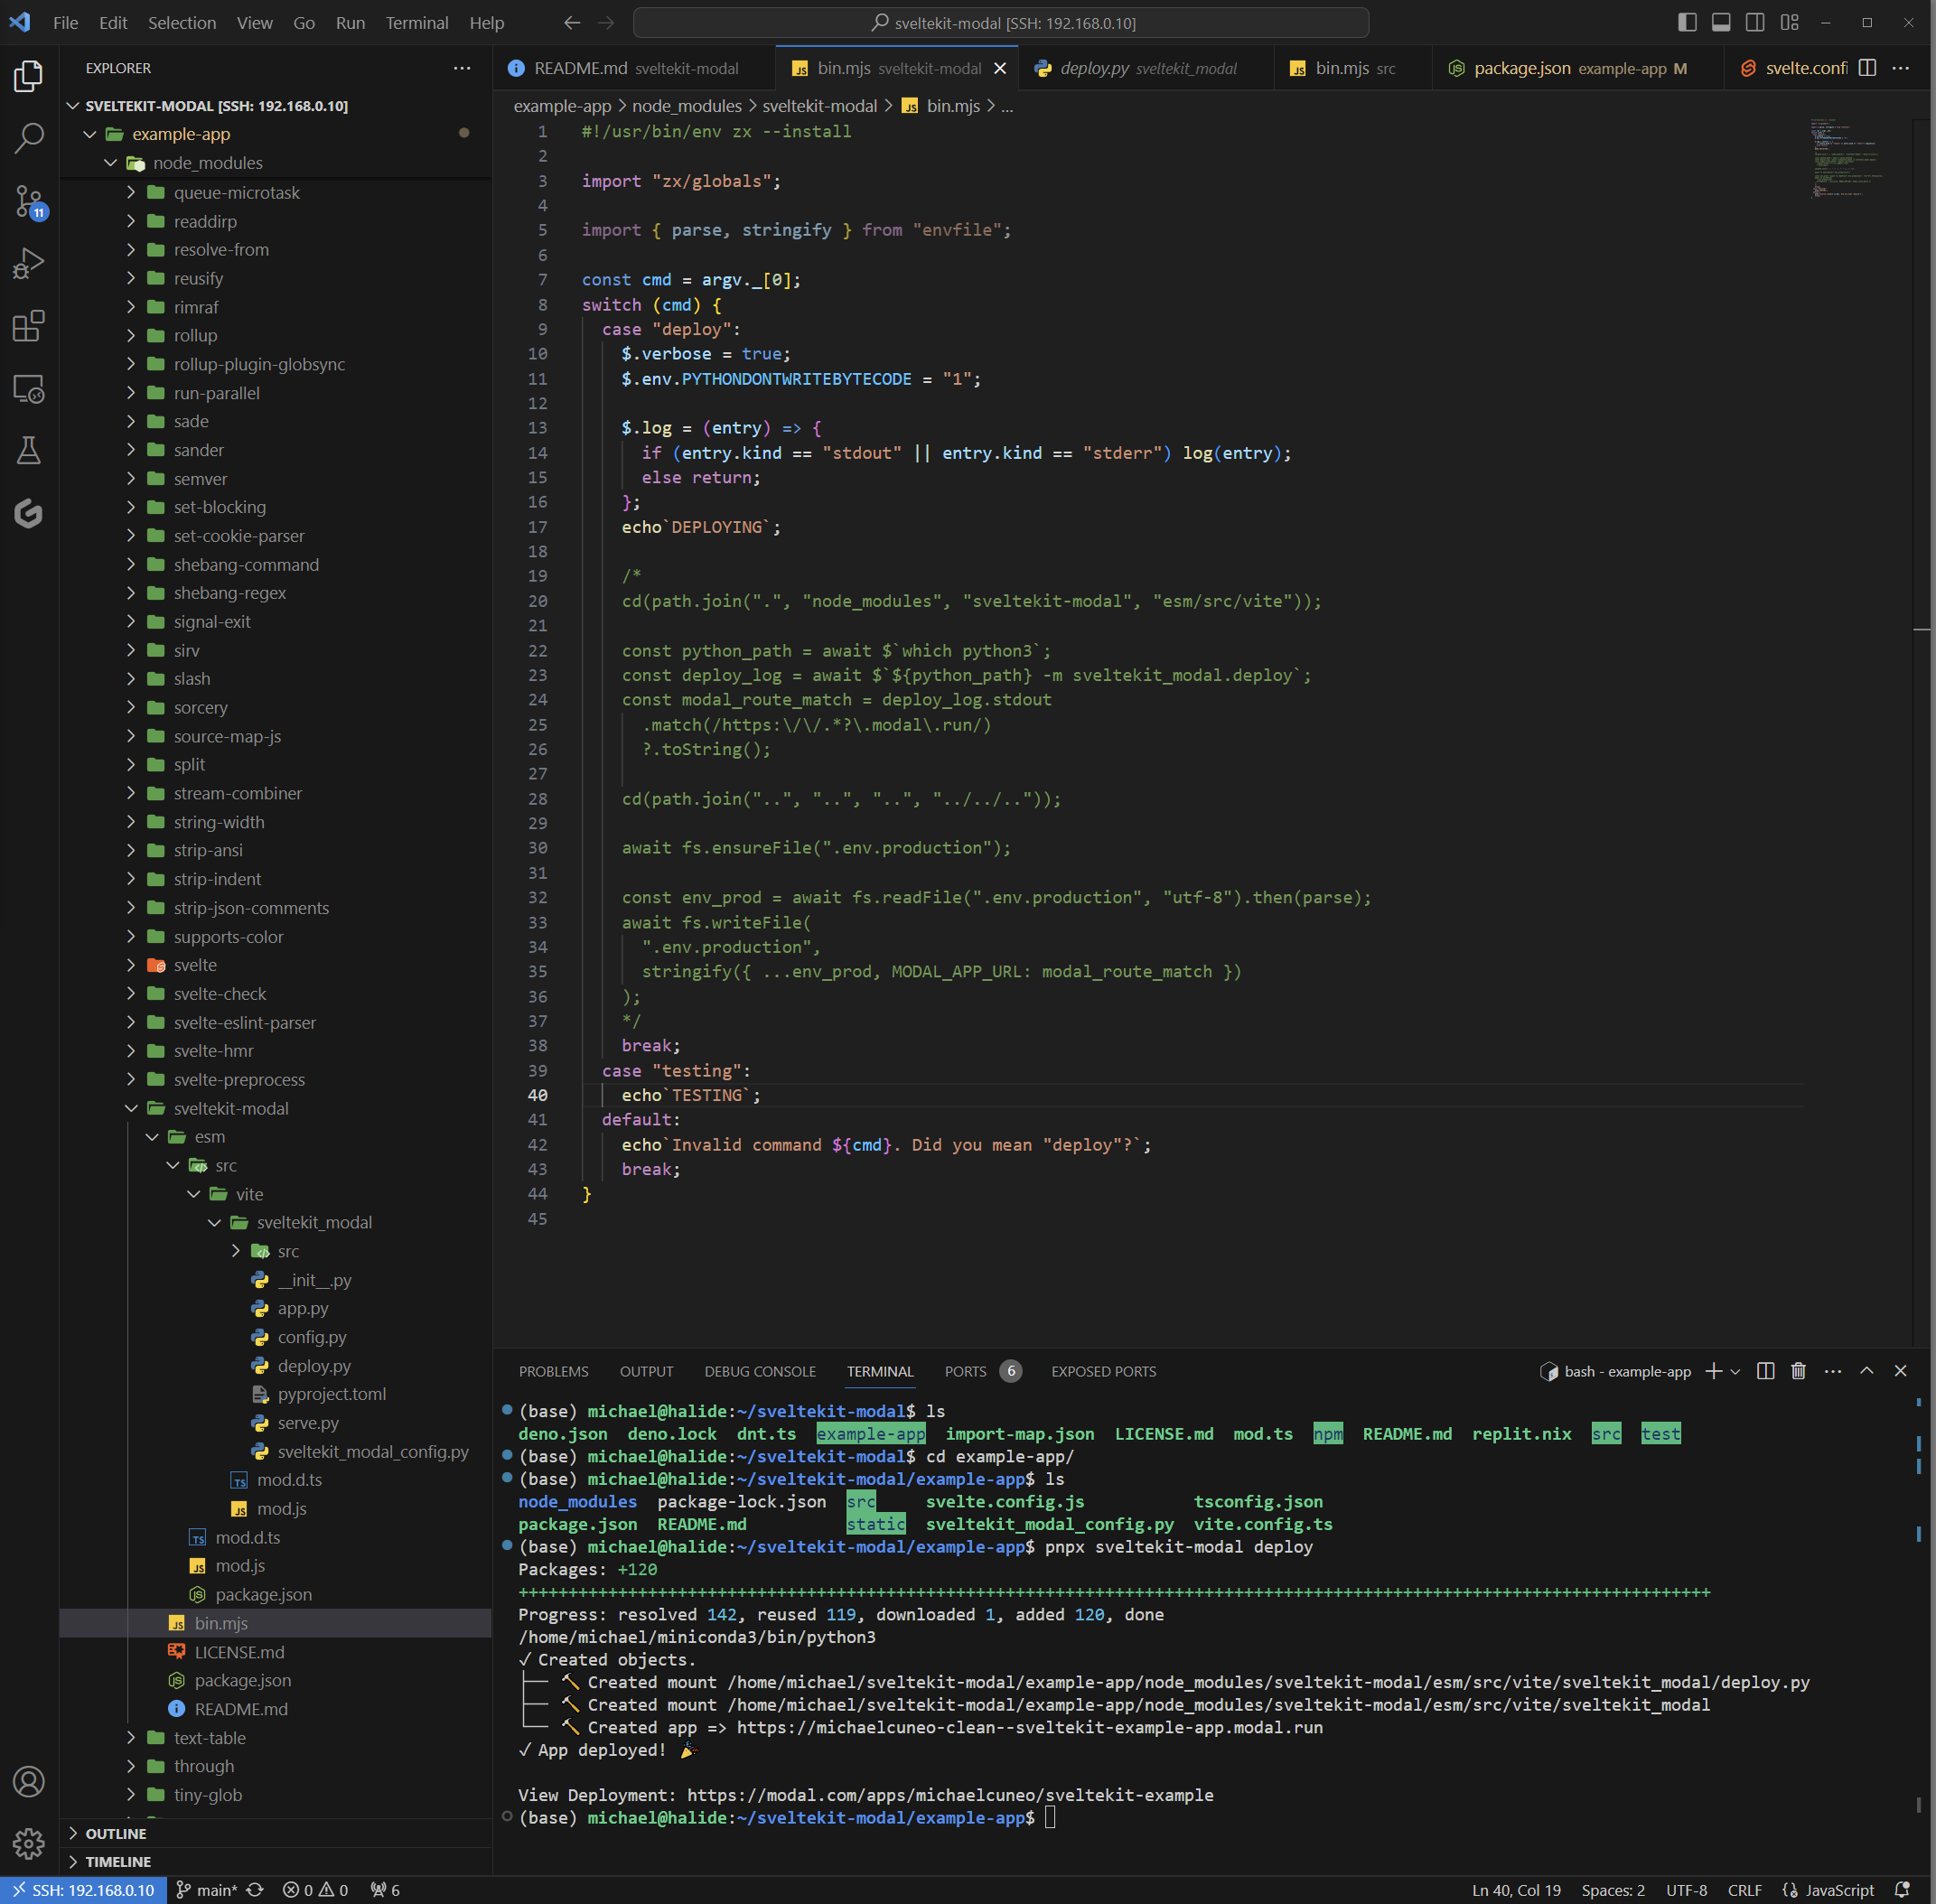Toggle primary side bar visibility
This screenshot has height=1904, width=1936.
[x=1687, y=22]
